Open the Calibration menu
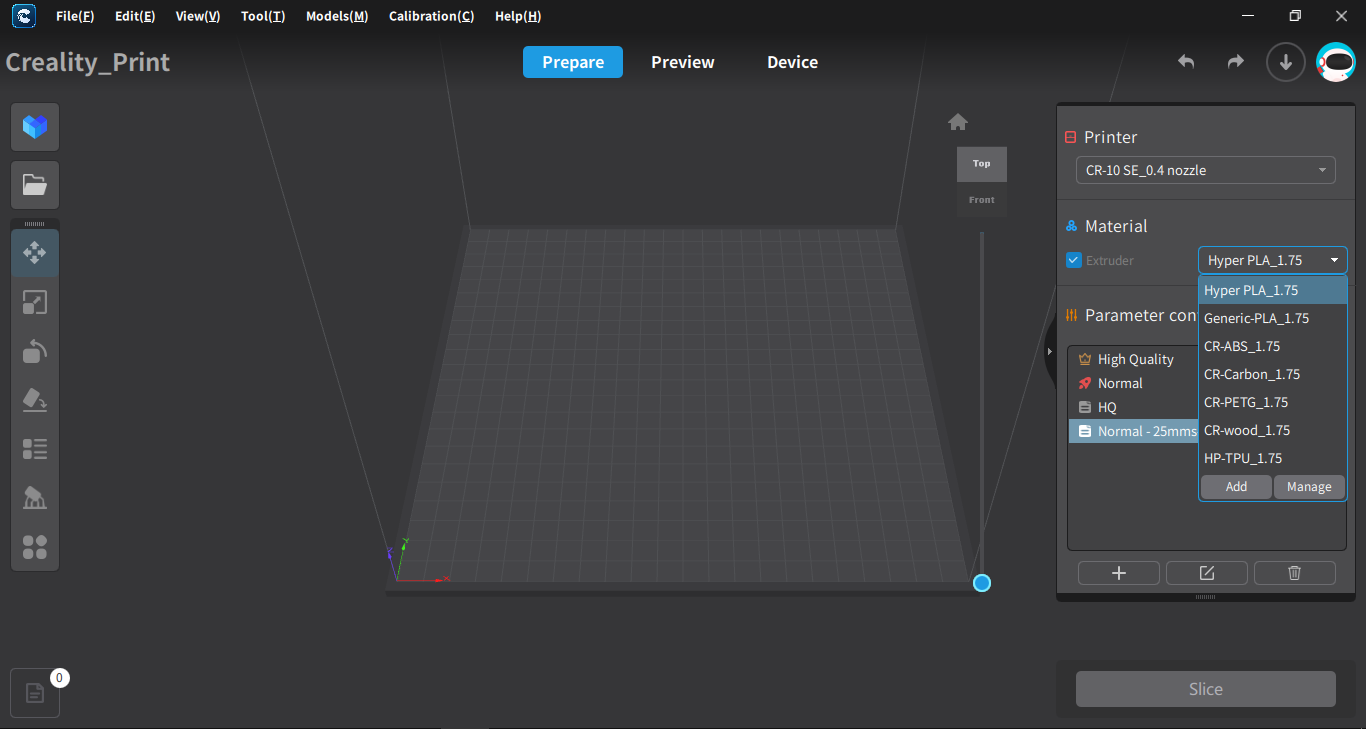1366x729 pixels. (x=432, y=16)
